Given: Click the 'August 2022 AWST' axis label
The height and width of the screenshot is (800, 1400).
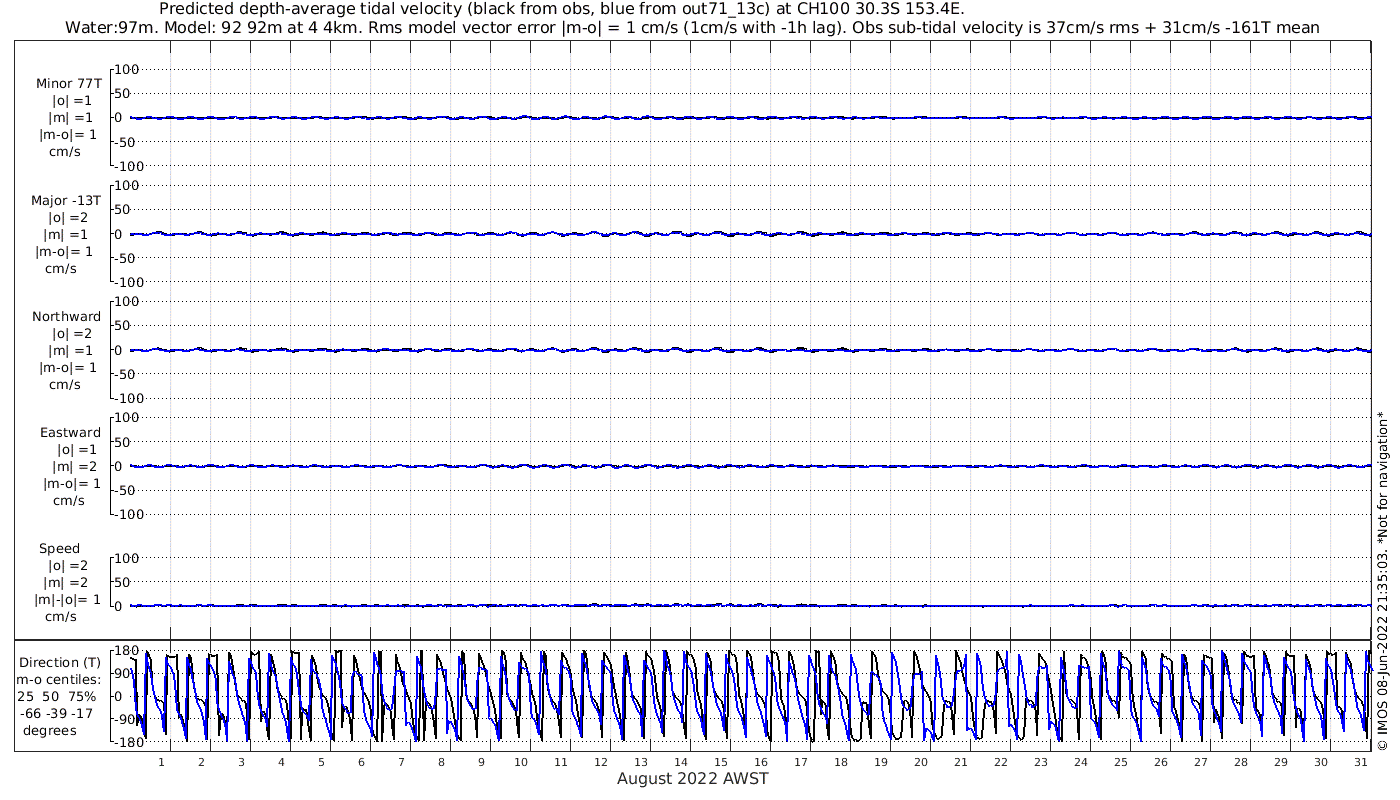Looking at the screenshot, I should click(692, 779).
